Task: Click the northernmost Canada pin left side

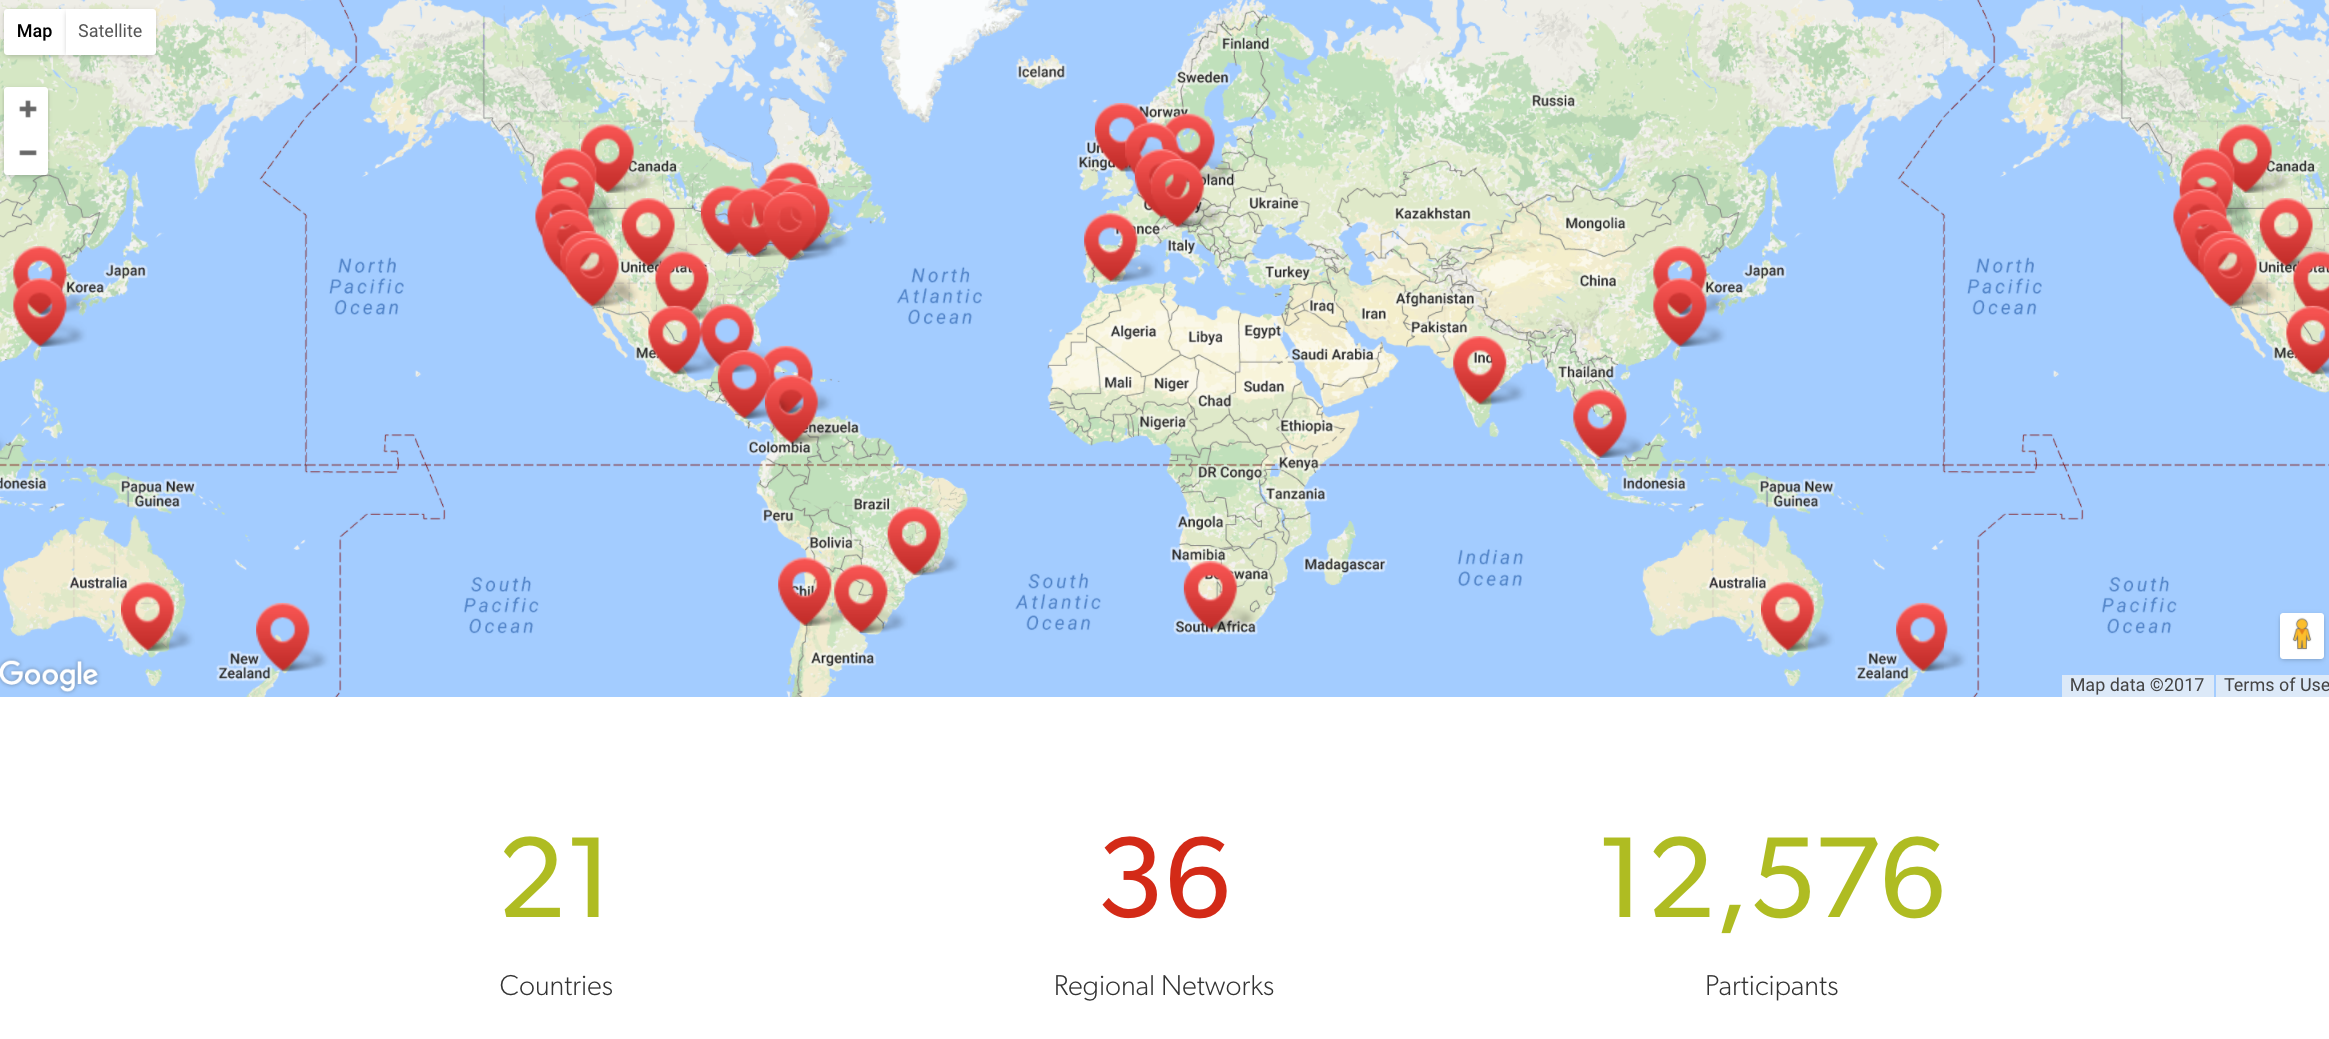Action: tap(607, 157)
